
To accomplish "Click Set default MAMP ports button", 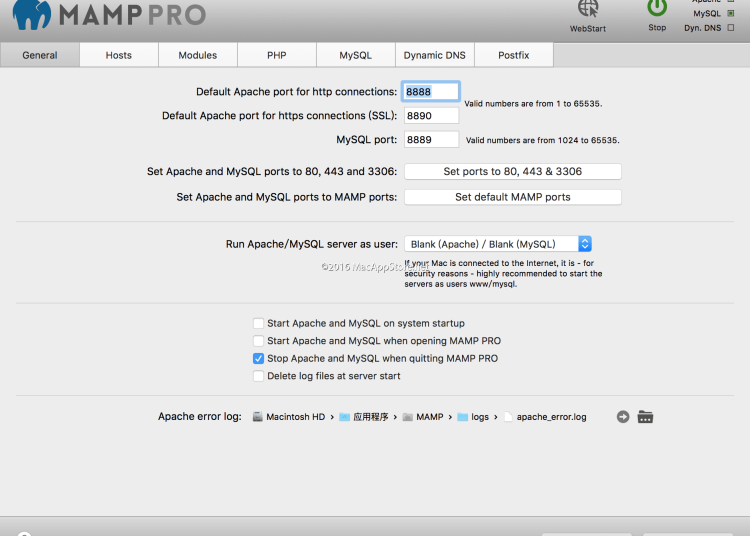I will click(x=512, y=197).
